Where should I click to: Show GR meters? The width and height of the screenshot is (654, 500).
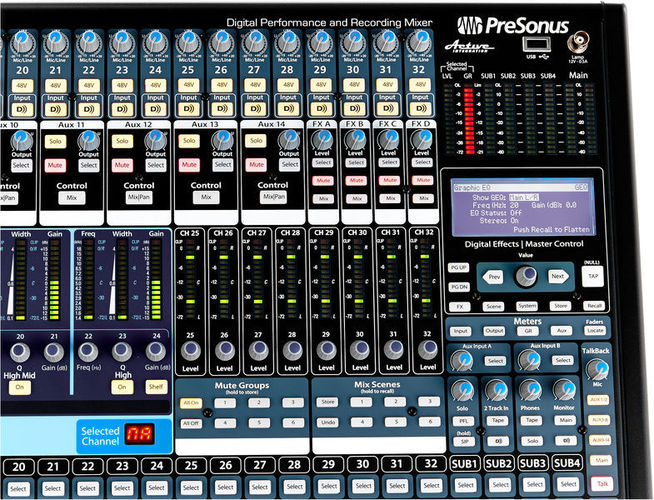528,331
